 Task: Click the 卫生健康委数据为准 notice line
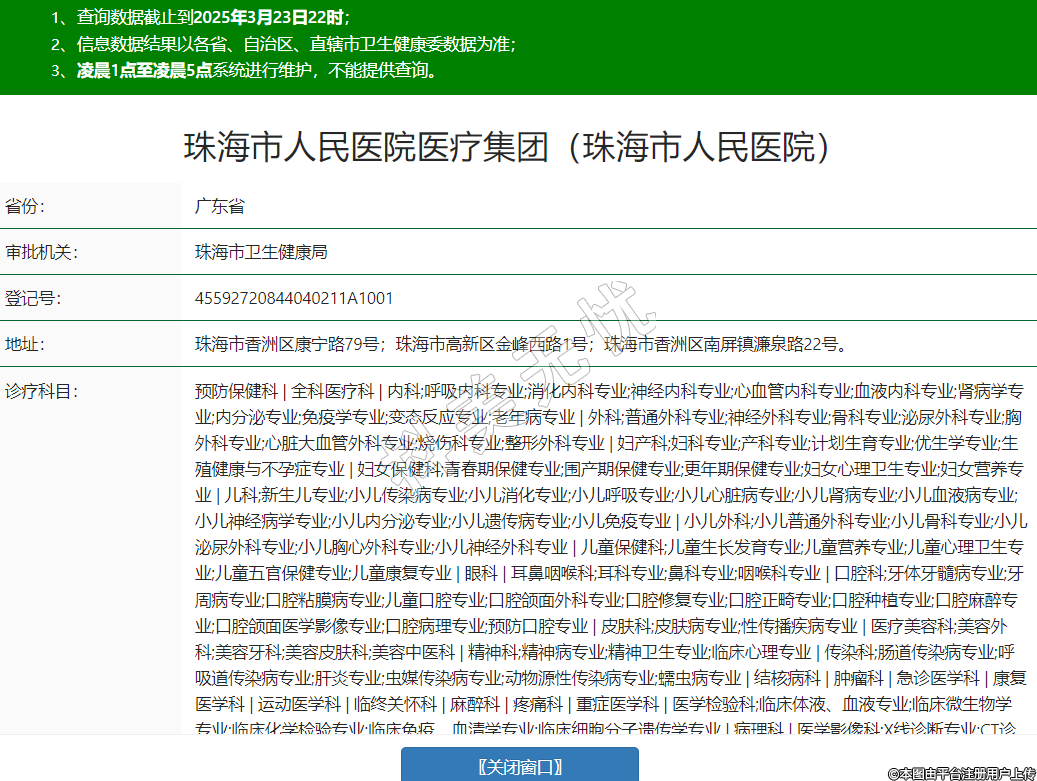(283, 44)
